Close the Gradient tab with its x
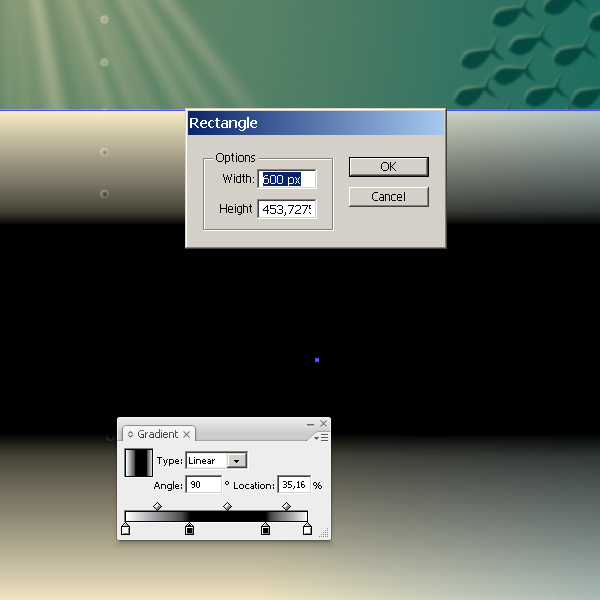Viewport: 600px width, 600px height. (186, 434)
